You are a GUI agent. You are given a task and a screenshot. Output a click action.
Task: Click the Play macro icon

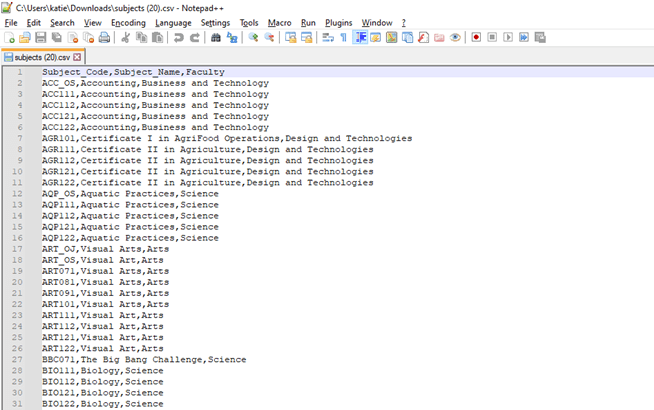coord(508,38)
